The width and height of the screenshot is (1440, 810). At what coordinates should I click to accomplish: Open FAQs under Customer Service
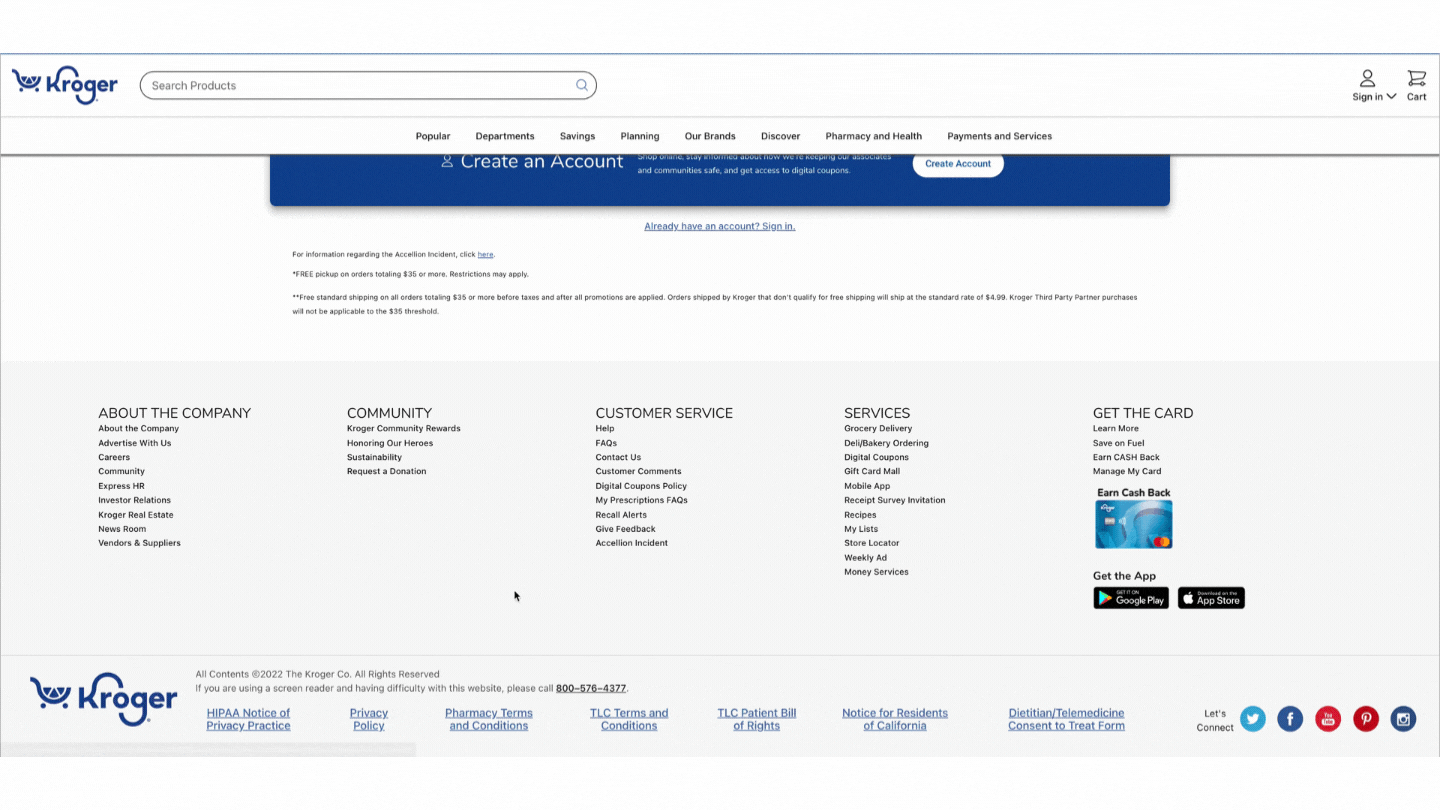[606, 443]
